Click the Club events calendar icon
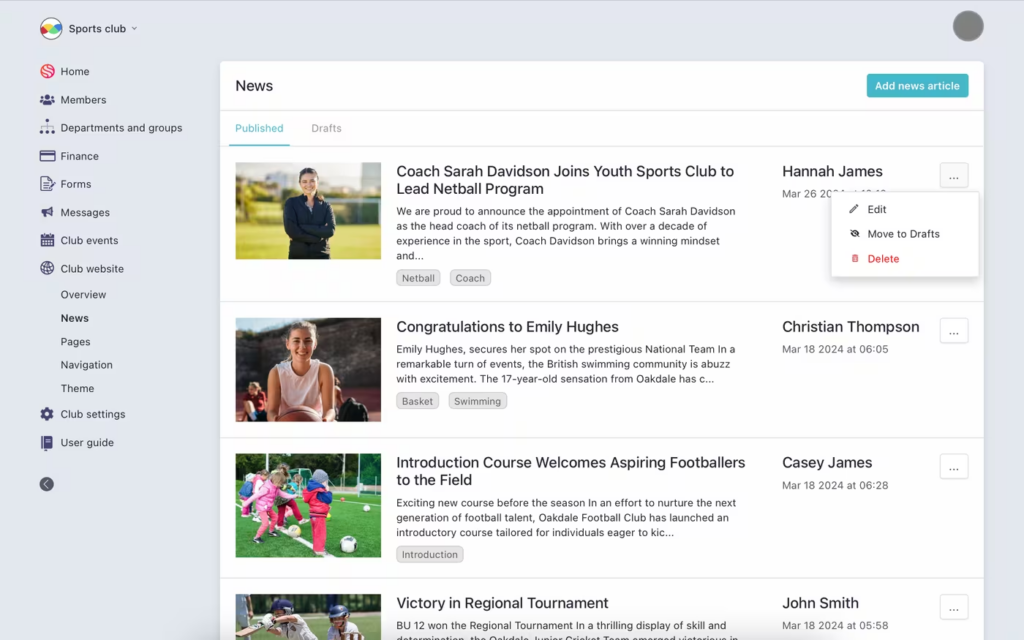The height and width of the screenshot is (640, 1024). click(x=47, y=240)
